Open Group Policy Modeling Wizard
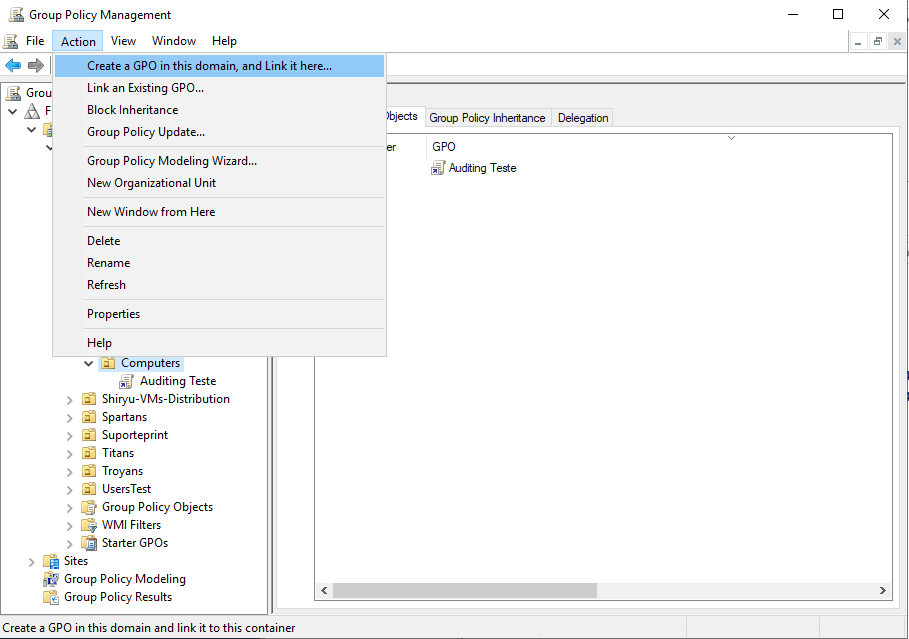 (x=171, y=161)
